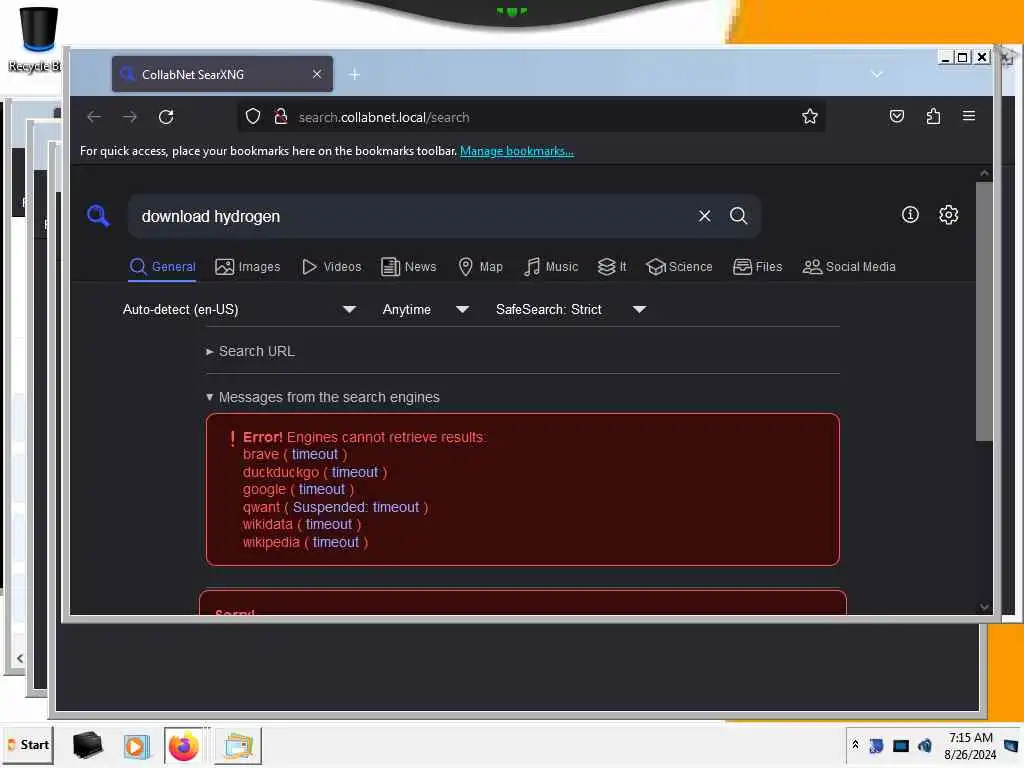Switch to the Science search tab
This screenshot has width=1024, height=768.
(x=679, y=266)
